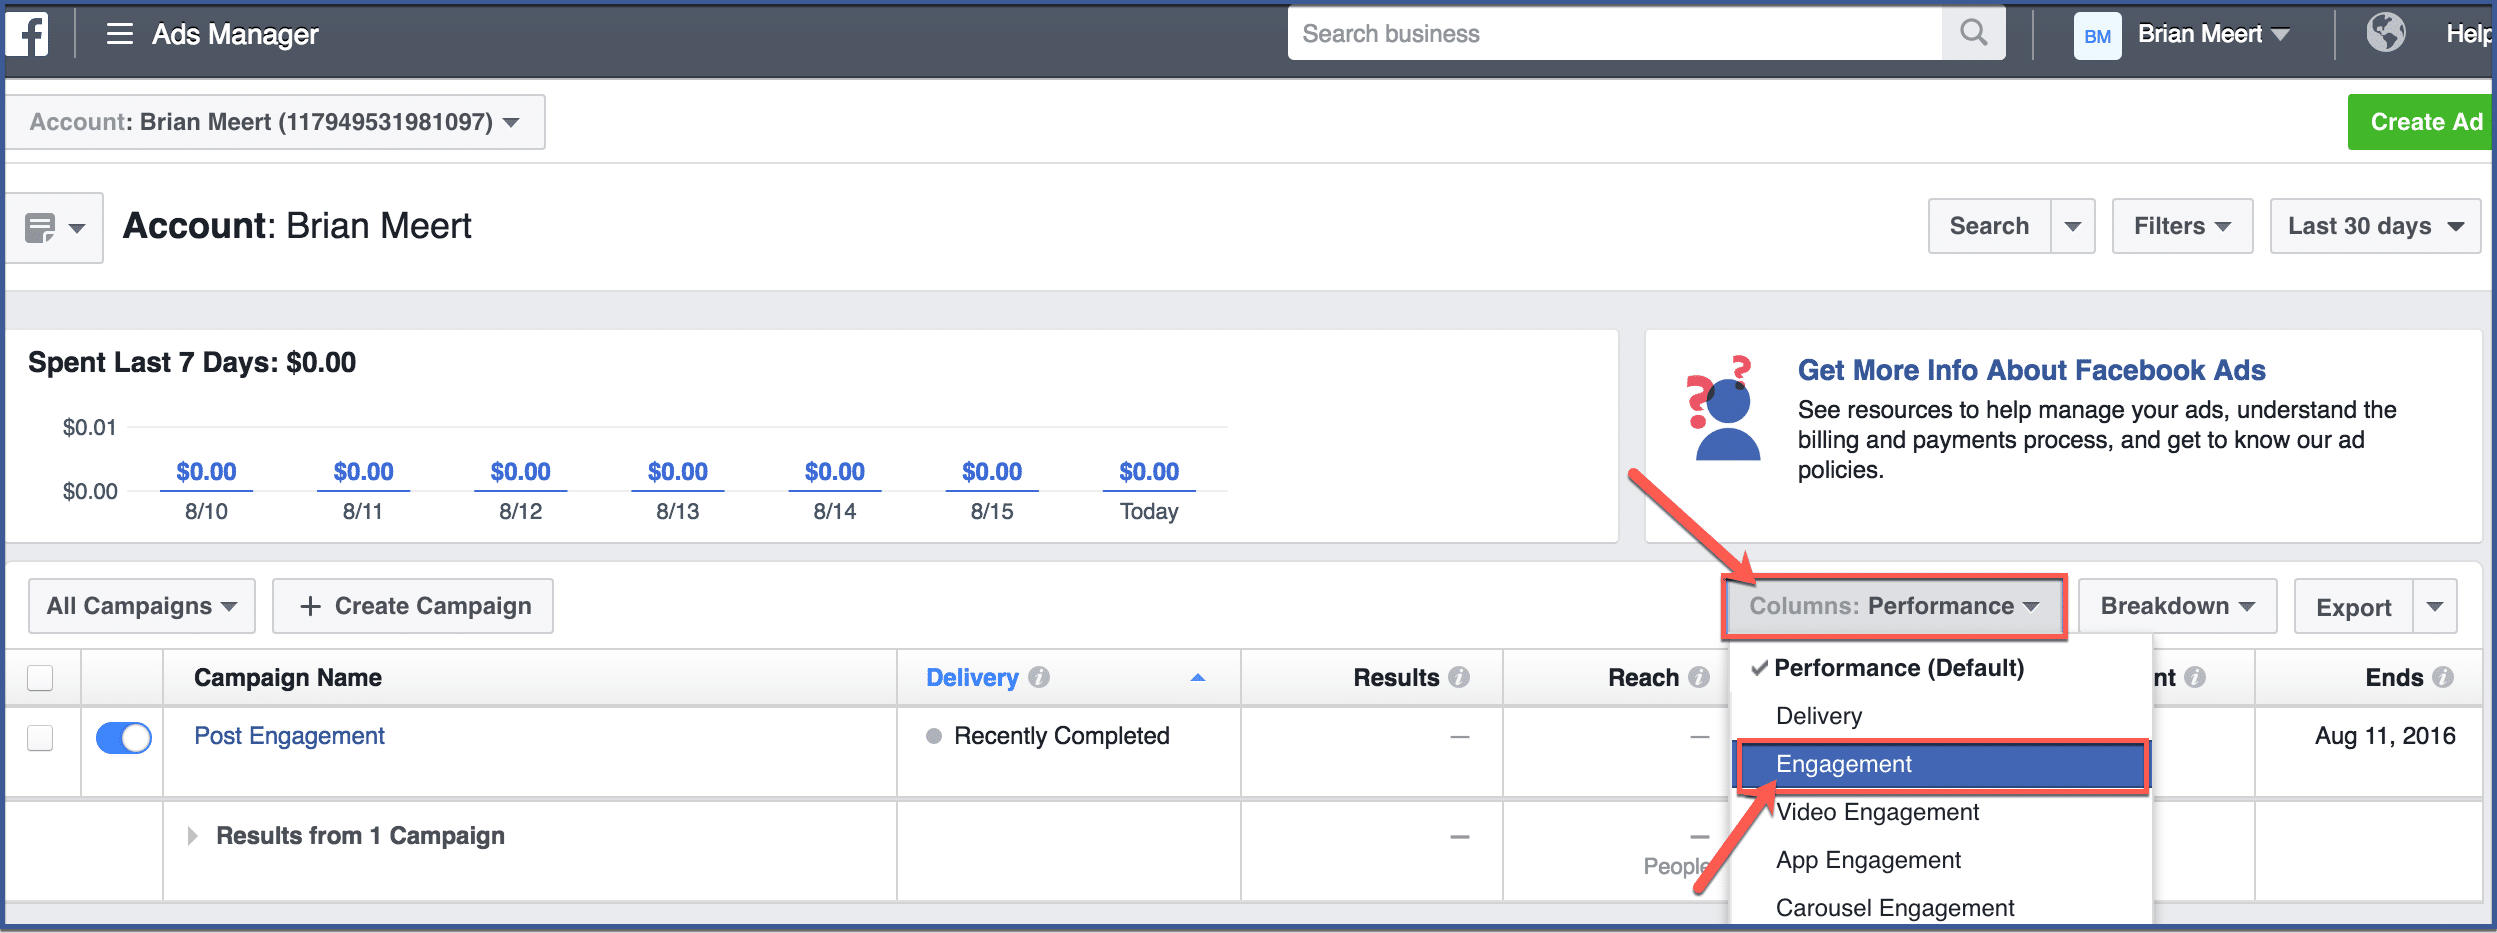The width and height of the screenshot is (2497, 933).
Task: Click the $0.00 spend for 8/15
Action: click(x=992, y=471)
